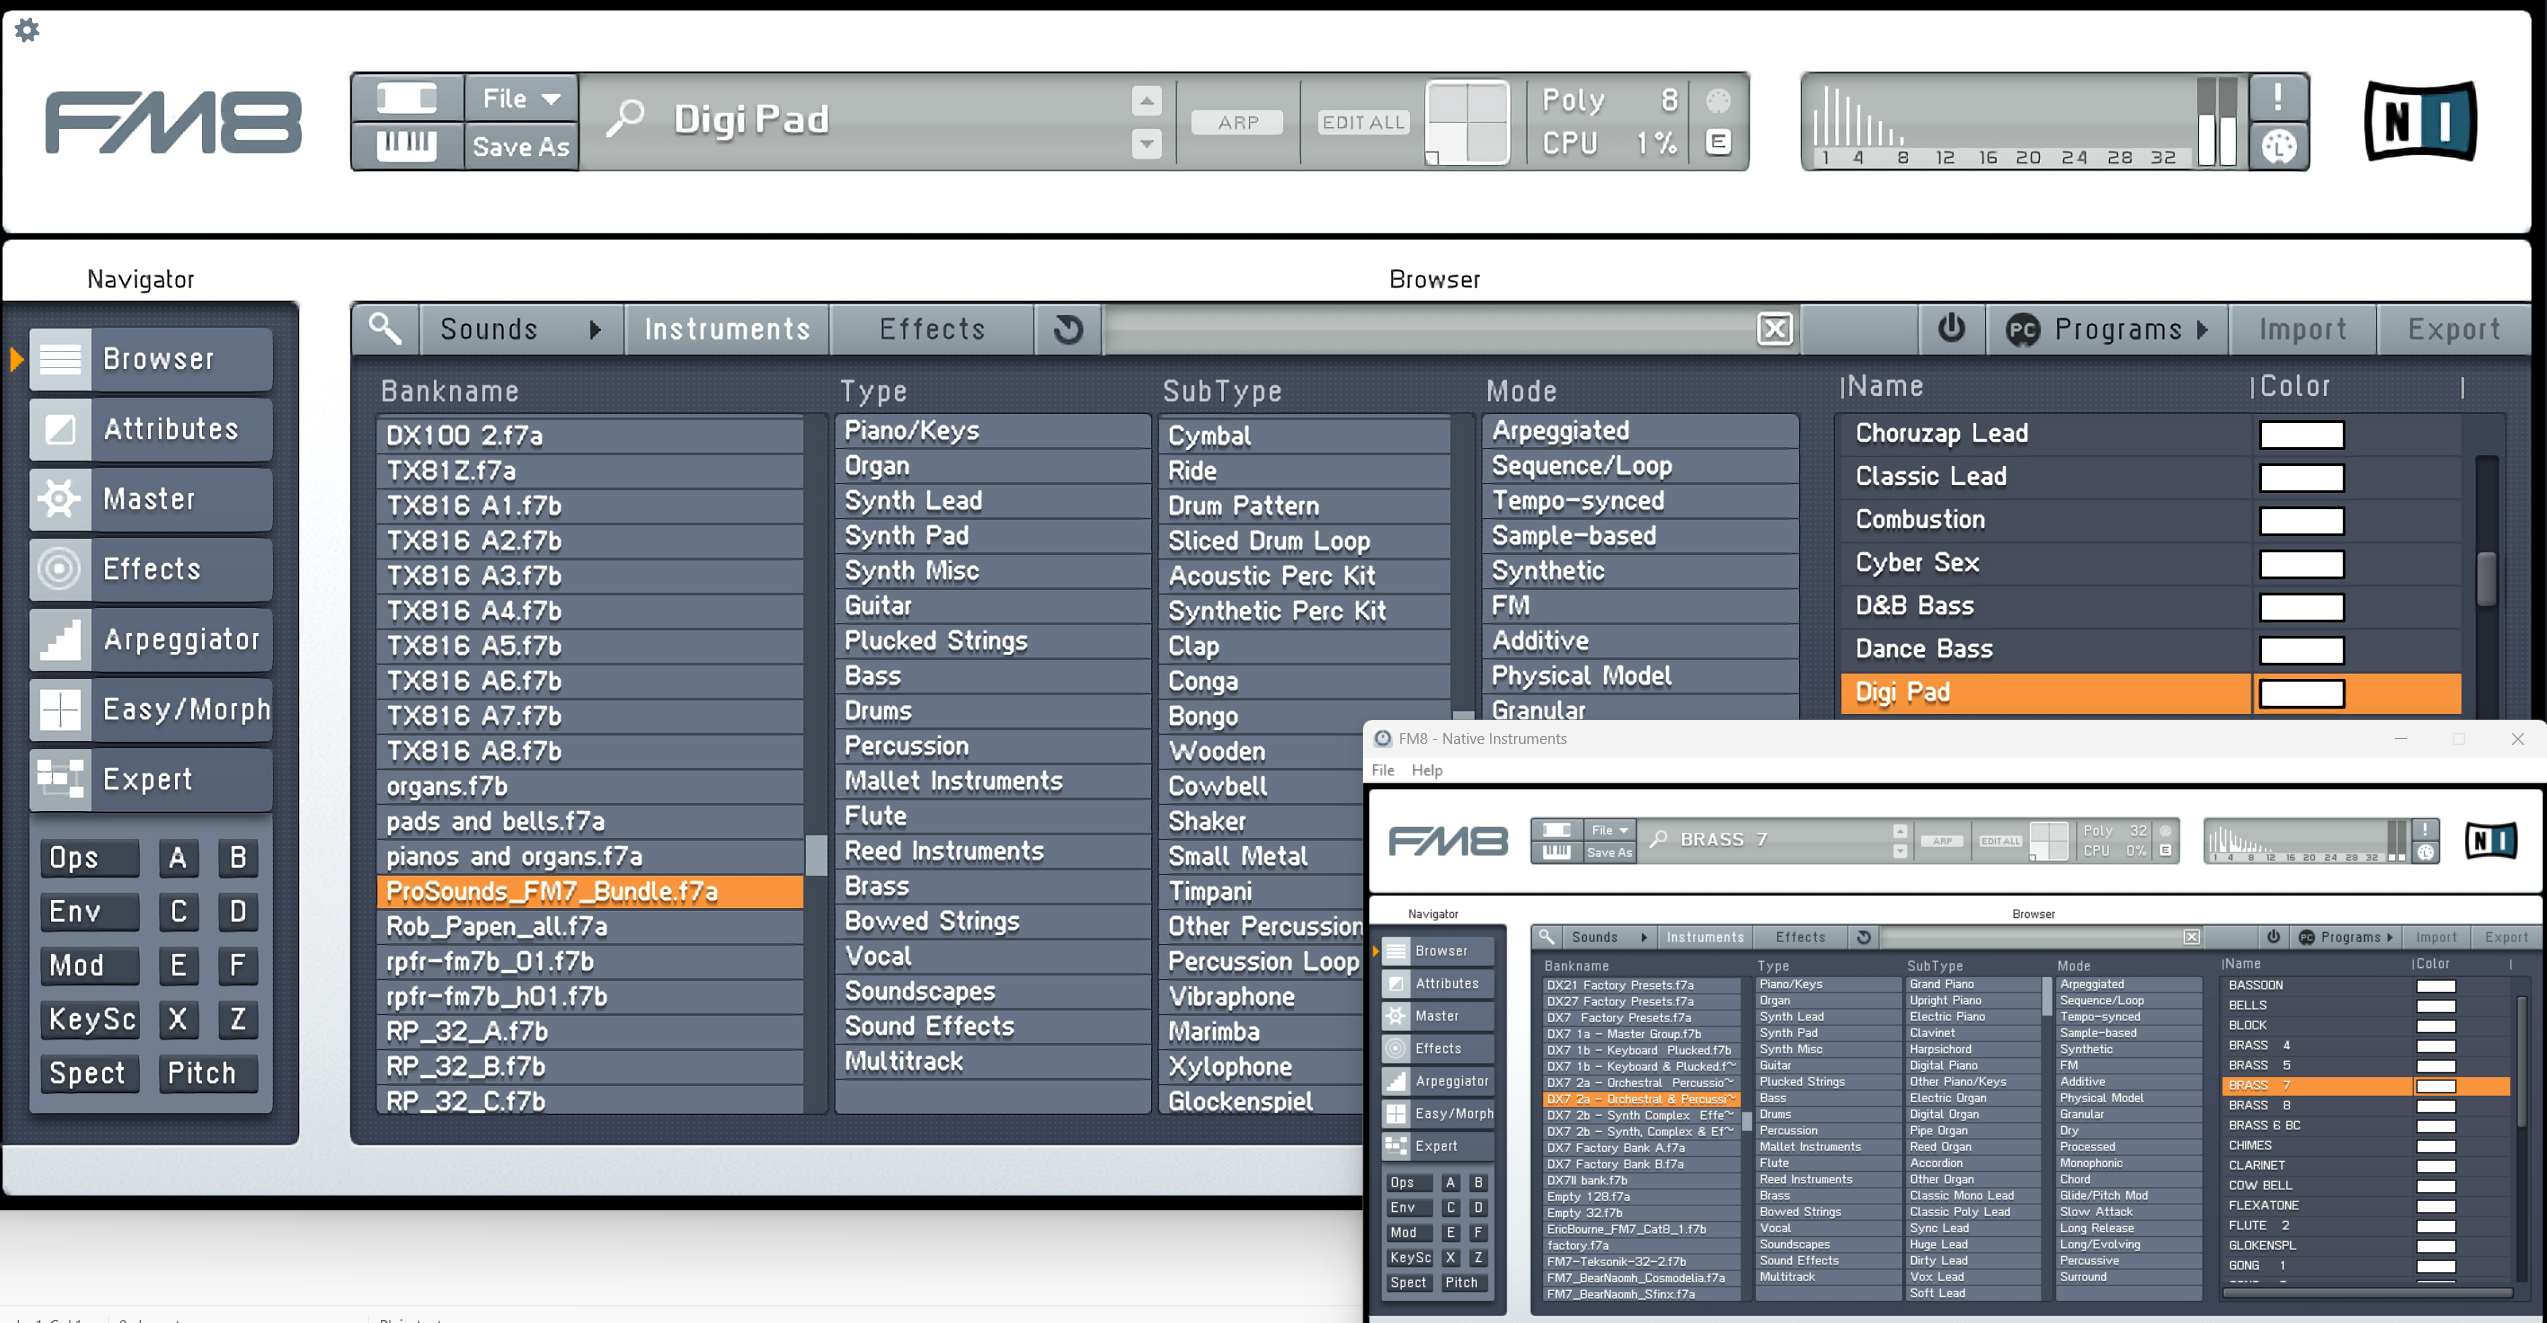Click the morph square pad in the large FM8 header
This screenshot has height=1323, width=2547.
pyautogui.click(x=1468, y=122)
